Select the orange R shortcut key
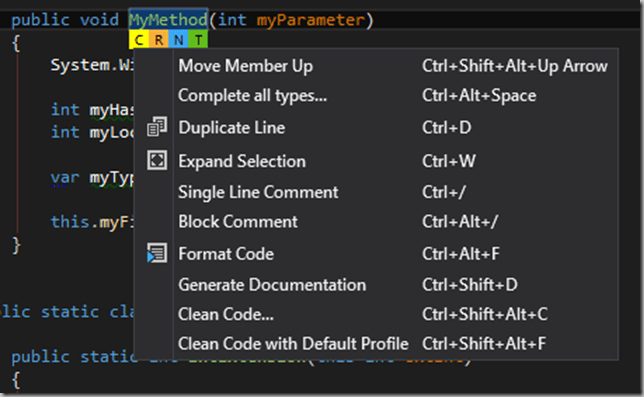 pos(159,40)
